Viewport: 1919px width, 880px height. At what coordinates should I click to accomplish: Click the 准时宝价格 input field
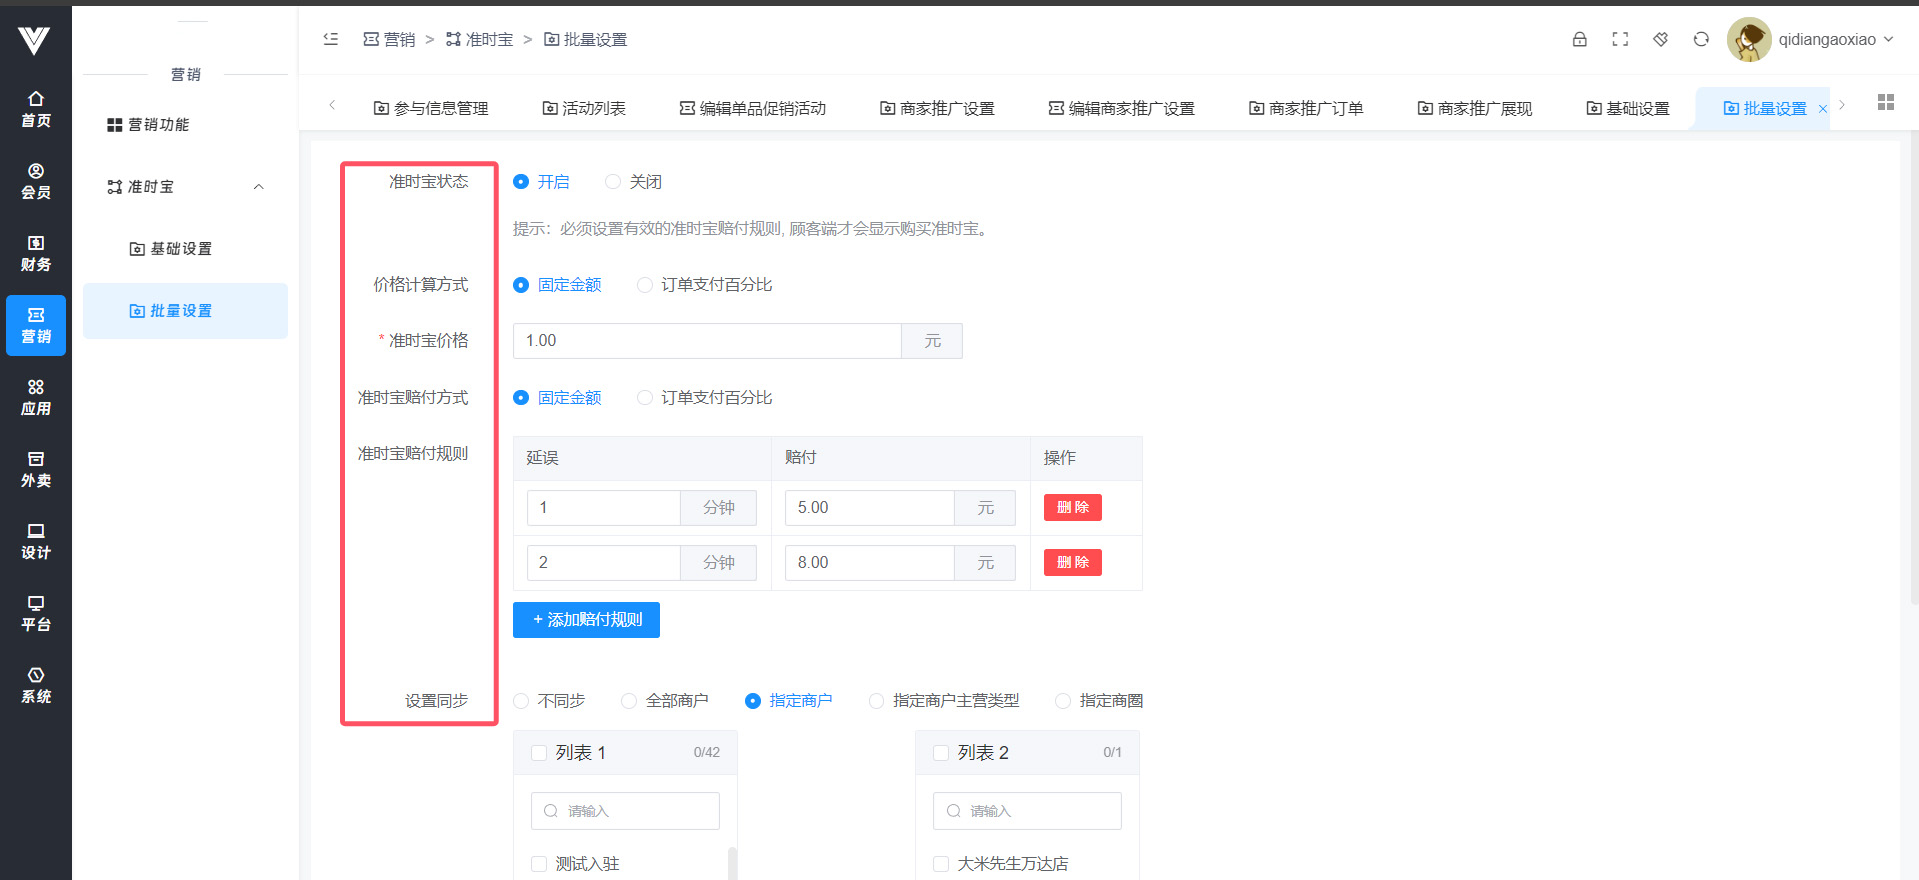coord(706,341)
